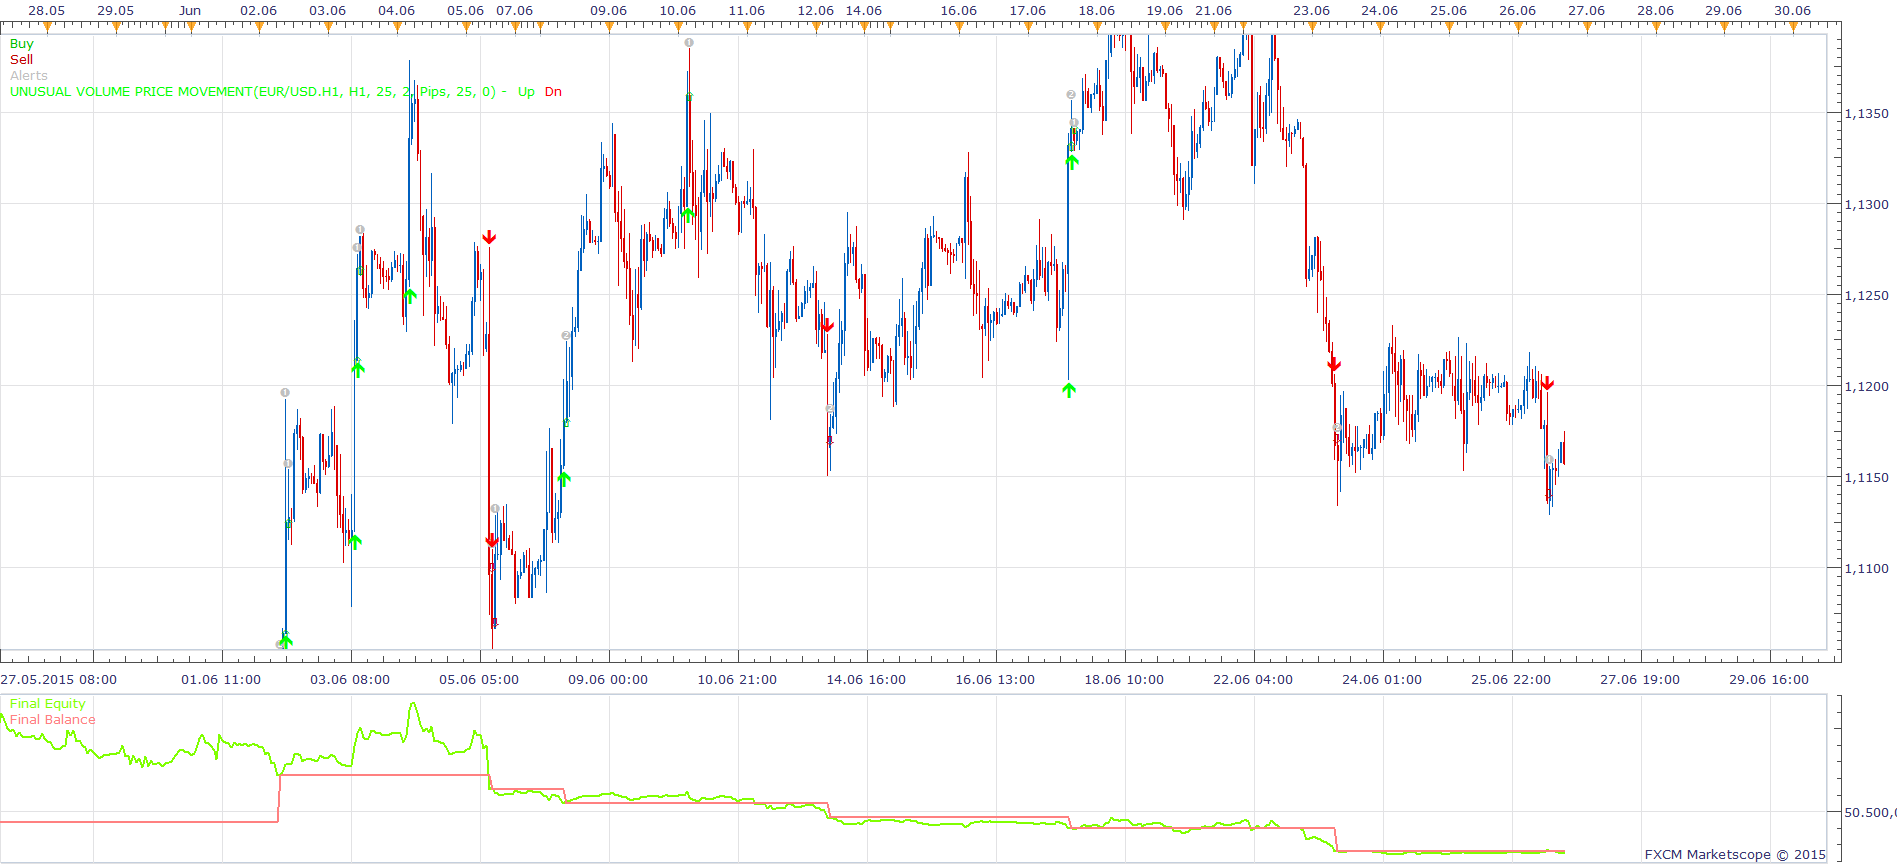Select the red sell arrow near the 1,1280 level on 05.06

tap(489, 237)
